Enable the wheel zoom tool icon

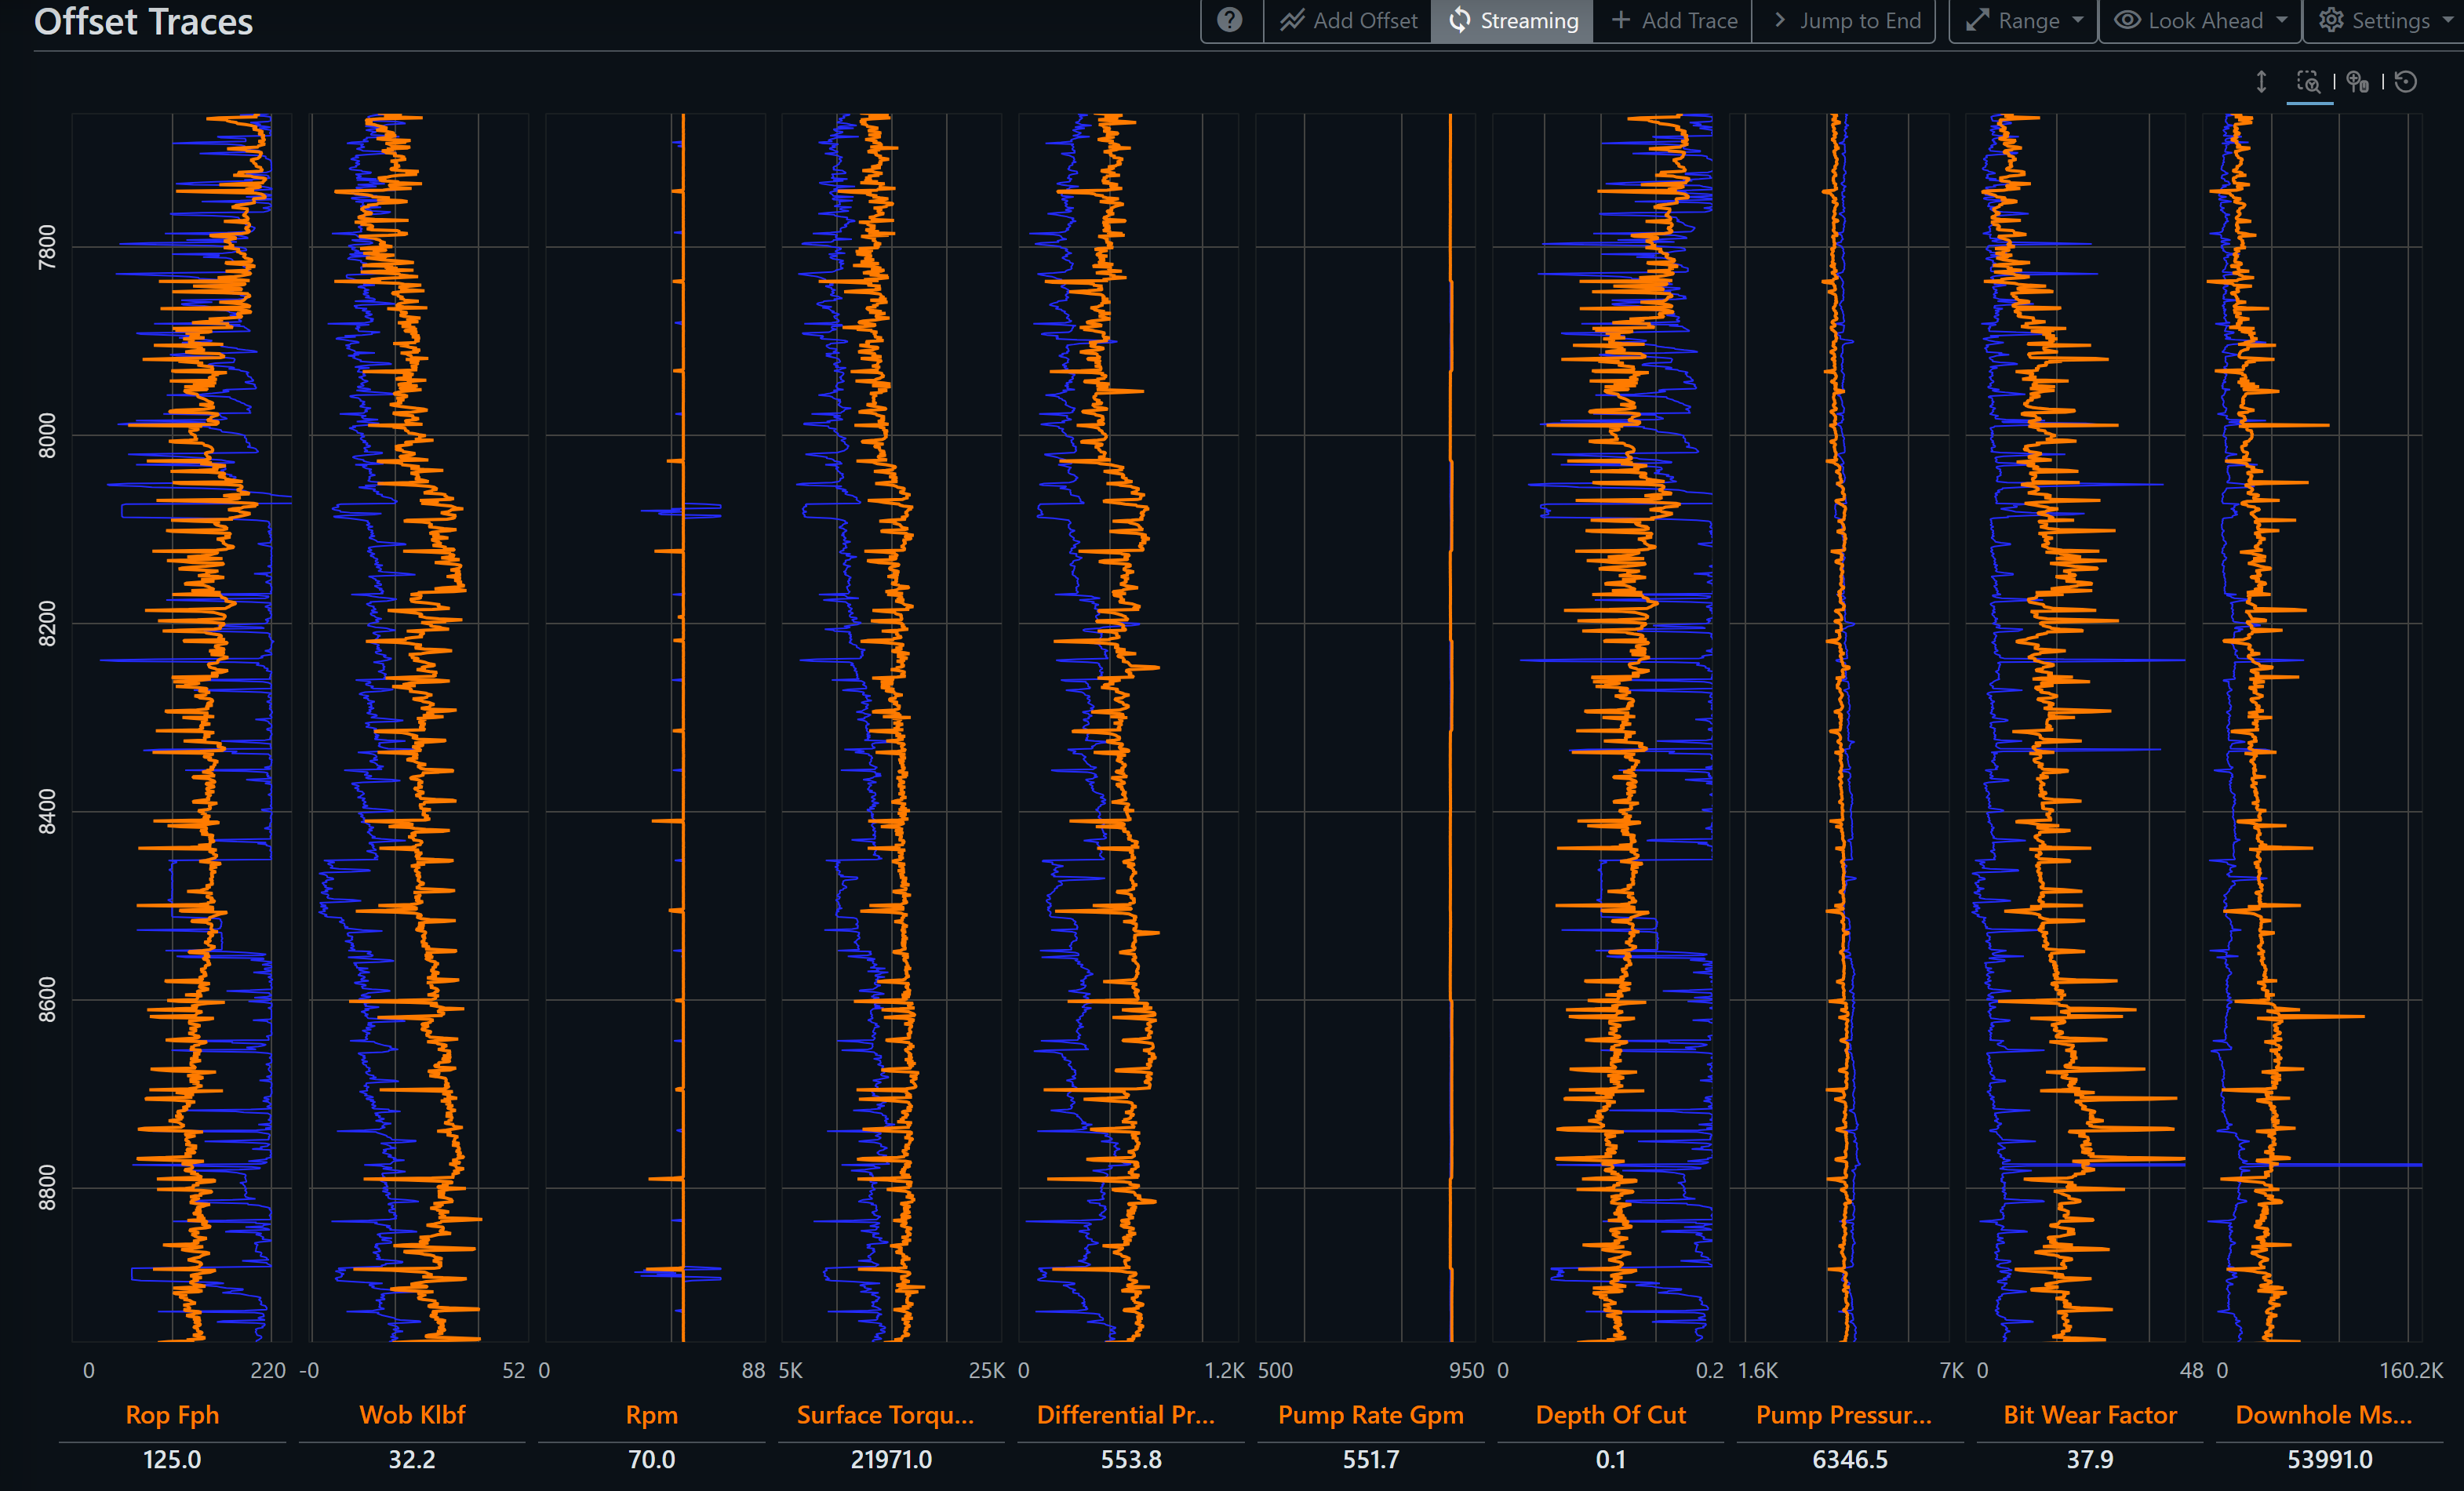tap(2357, 82)
